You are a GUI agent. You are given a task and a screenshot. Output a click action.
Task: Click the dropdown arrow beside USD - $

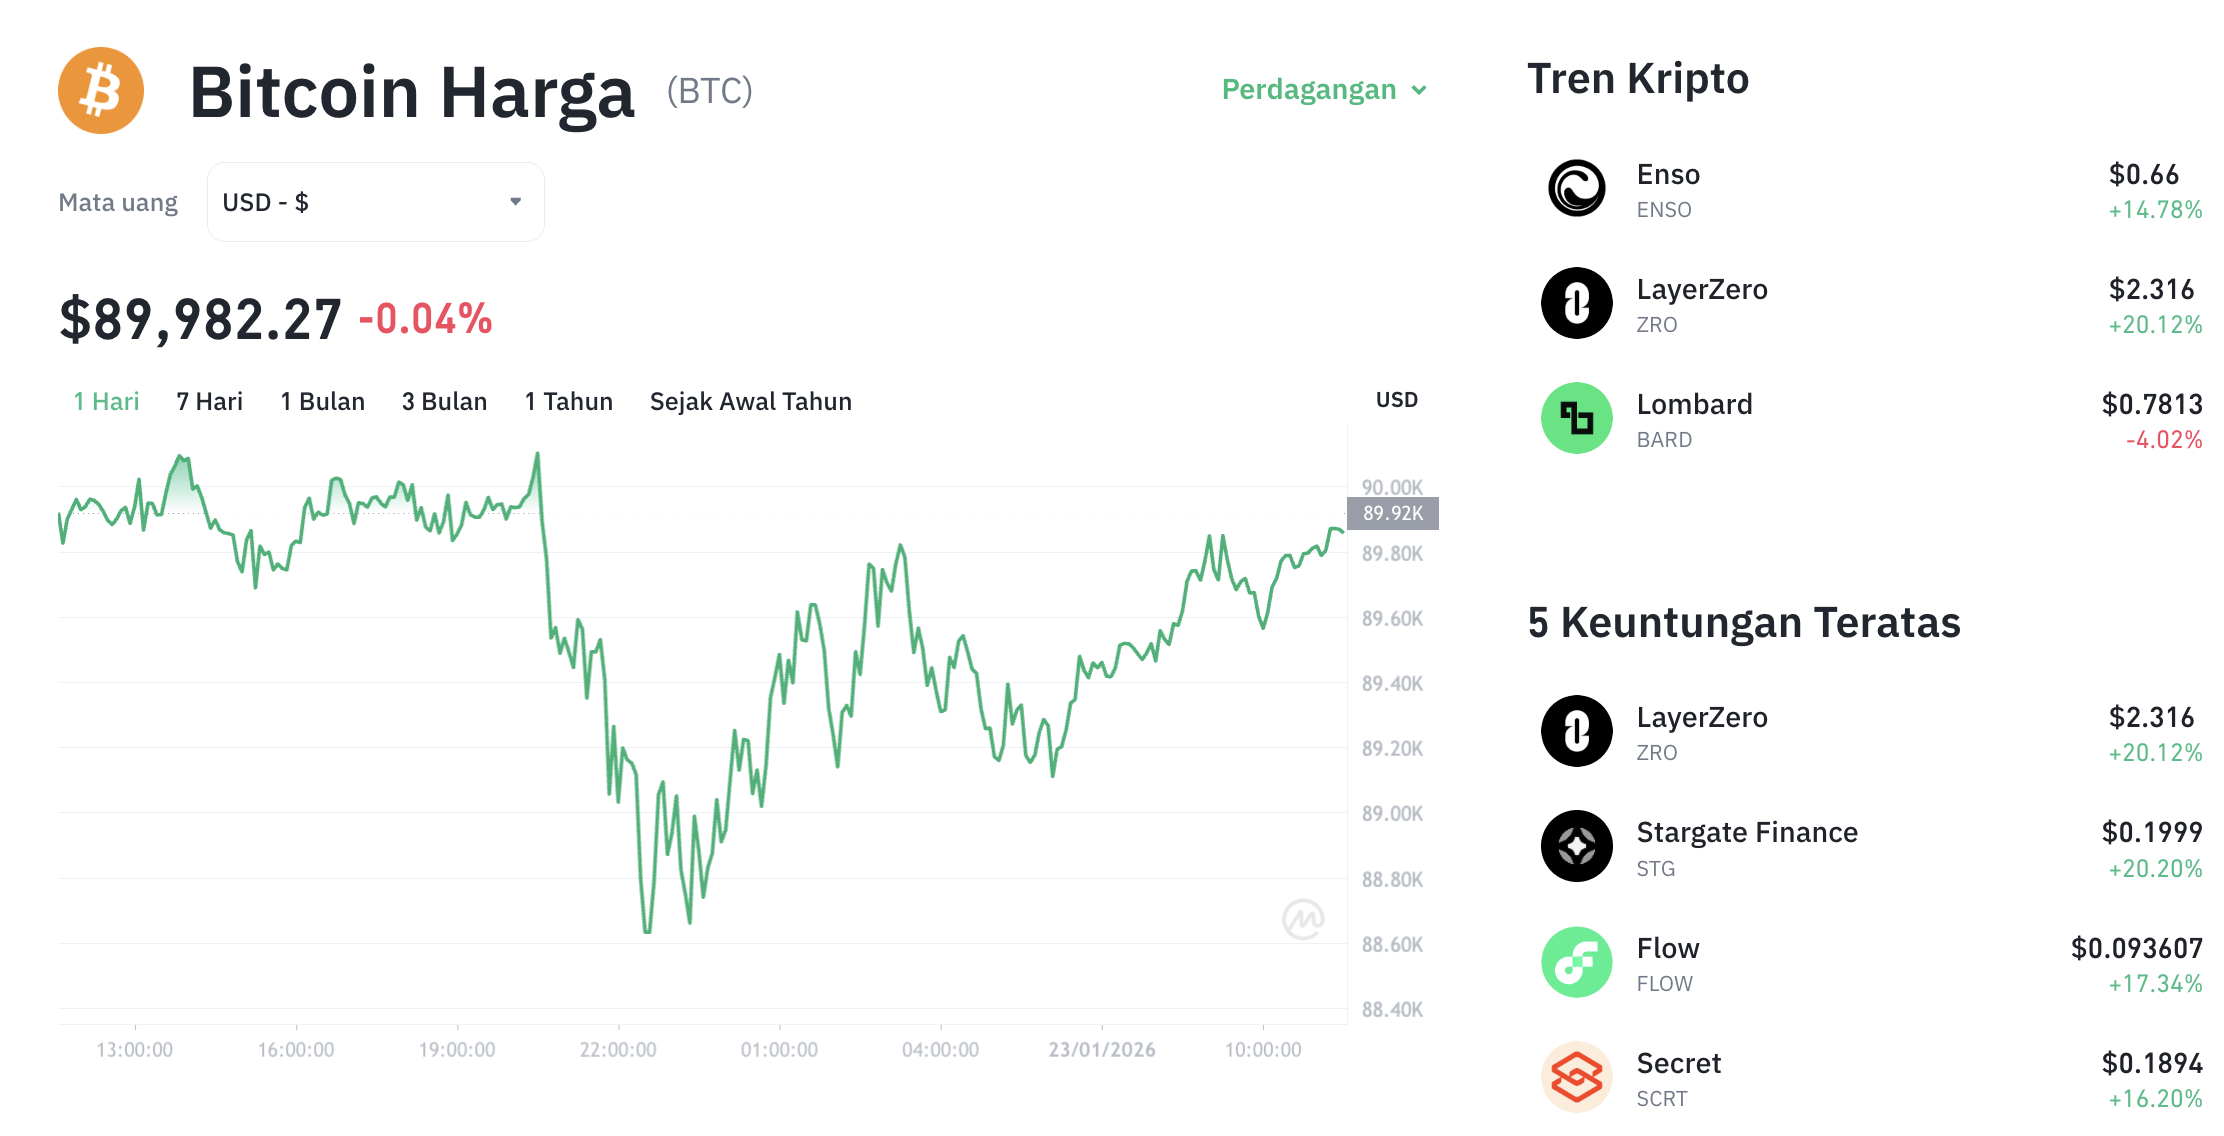point(516,201)
